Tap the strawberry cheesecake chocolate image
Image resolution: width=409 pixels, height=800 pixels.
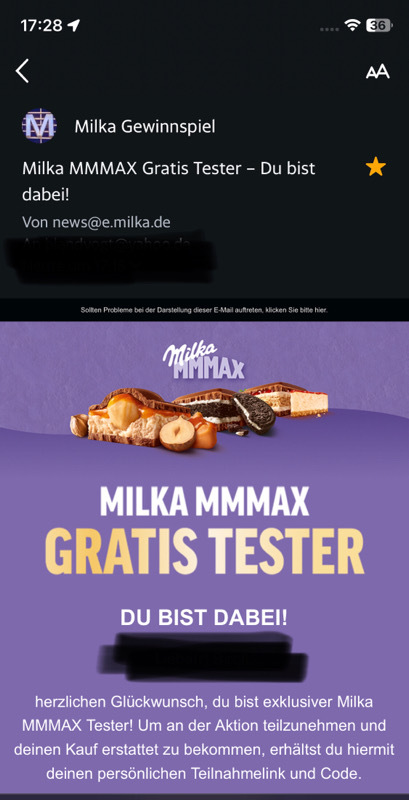tap(293, 398)
